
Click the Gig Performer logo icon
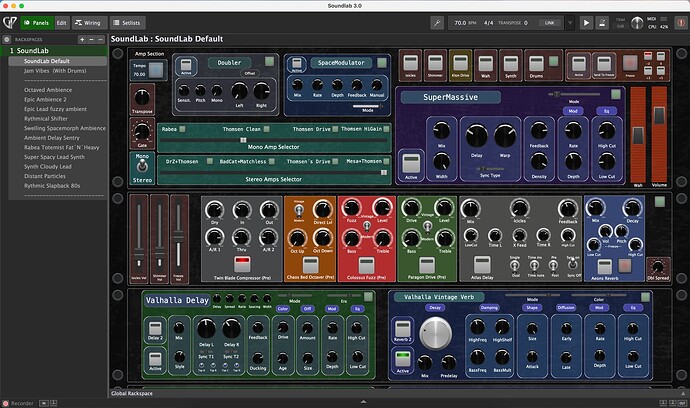tap(10, 22)
